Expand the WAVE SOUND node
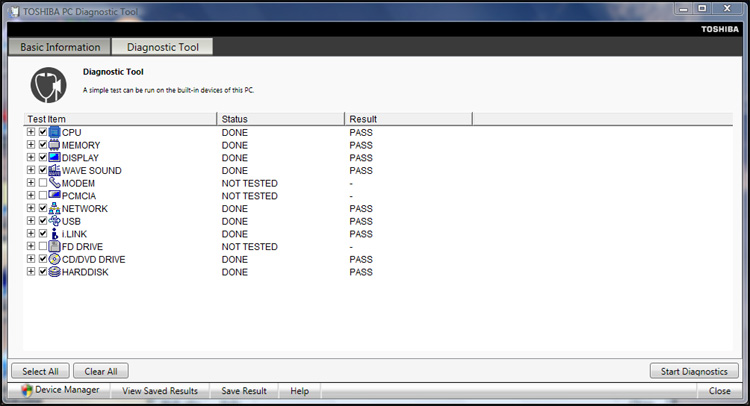Viewport: 750px width, 406px height. (31, 170)
